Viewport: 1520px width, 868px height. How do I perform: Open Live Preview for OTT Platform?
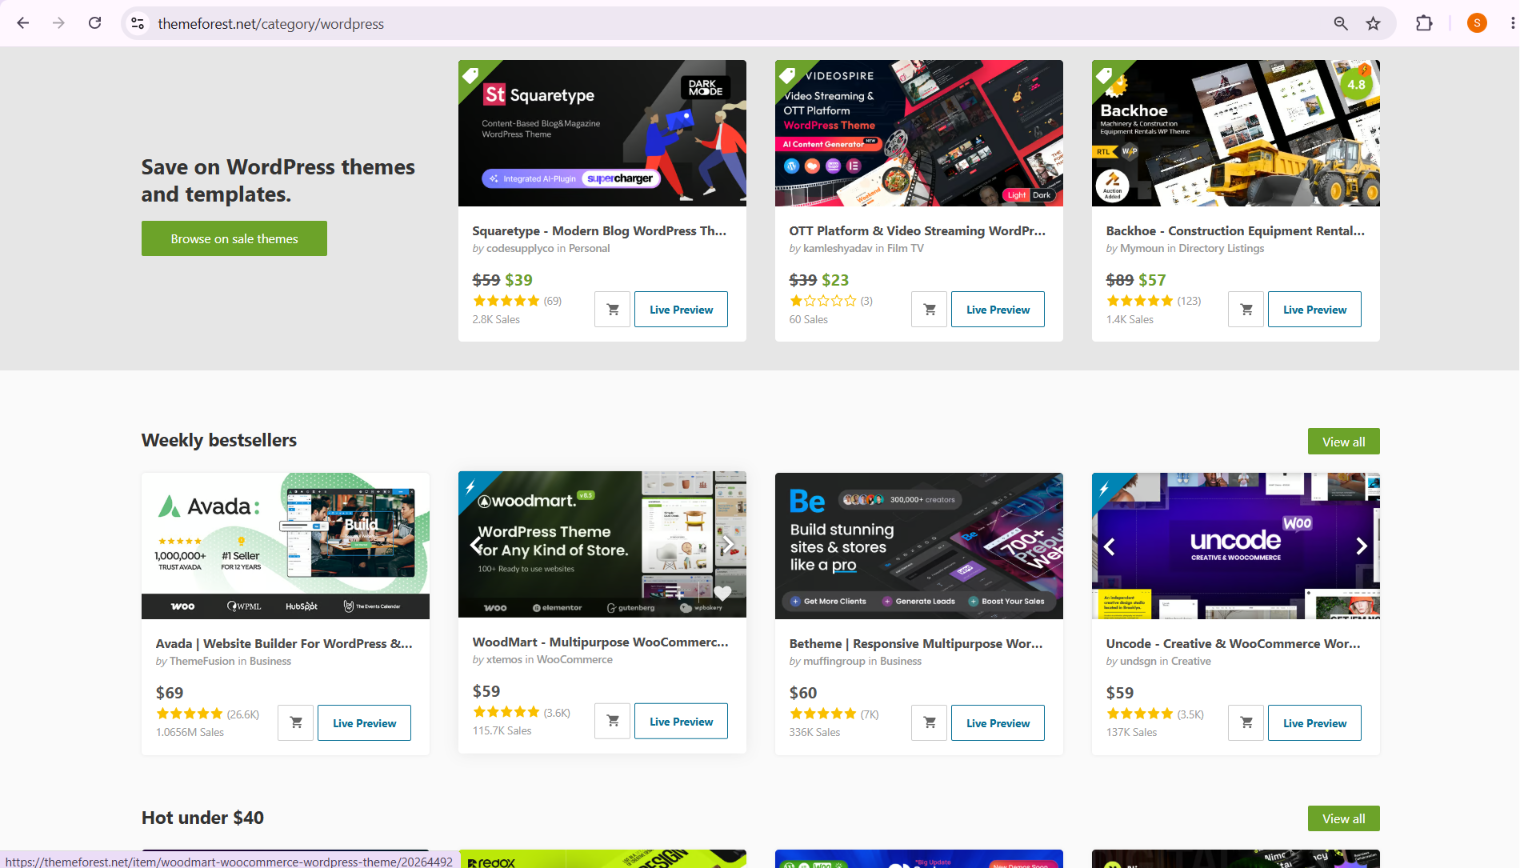(x=998, y=309)
